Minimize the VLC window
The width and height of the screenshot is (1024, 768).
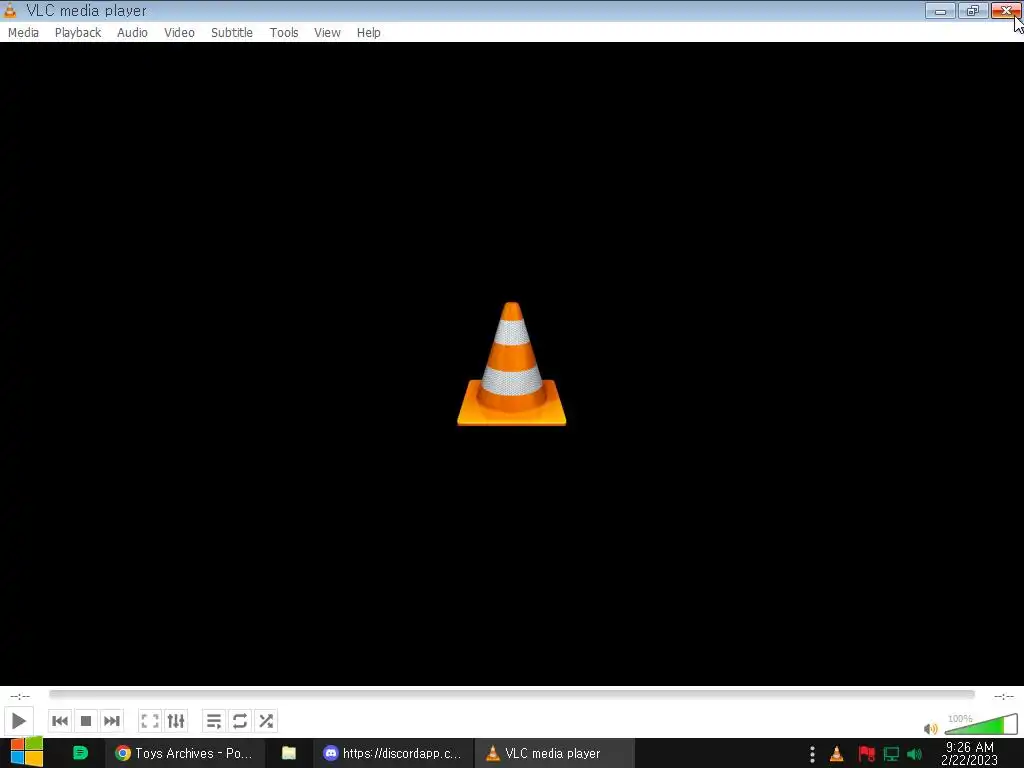940,10
